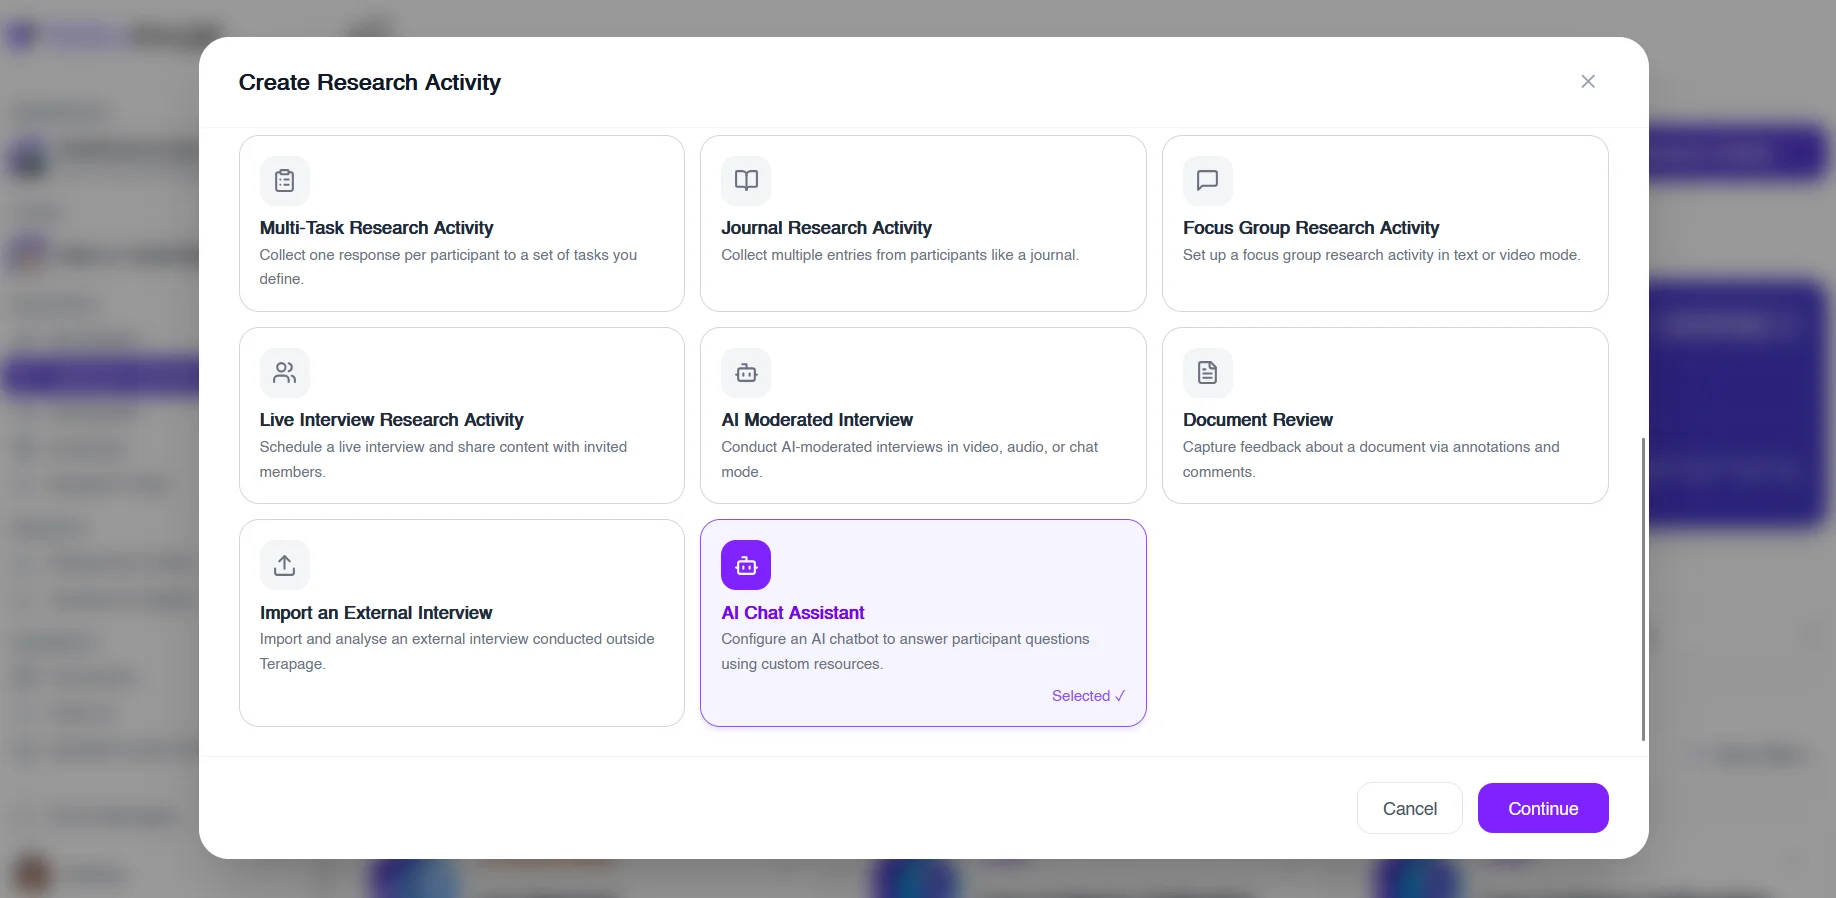This screenshot has height=898, width=1836.
Task: Select the Live Interview Research Activity title
Action: click(392, 420)
